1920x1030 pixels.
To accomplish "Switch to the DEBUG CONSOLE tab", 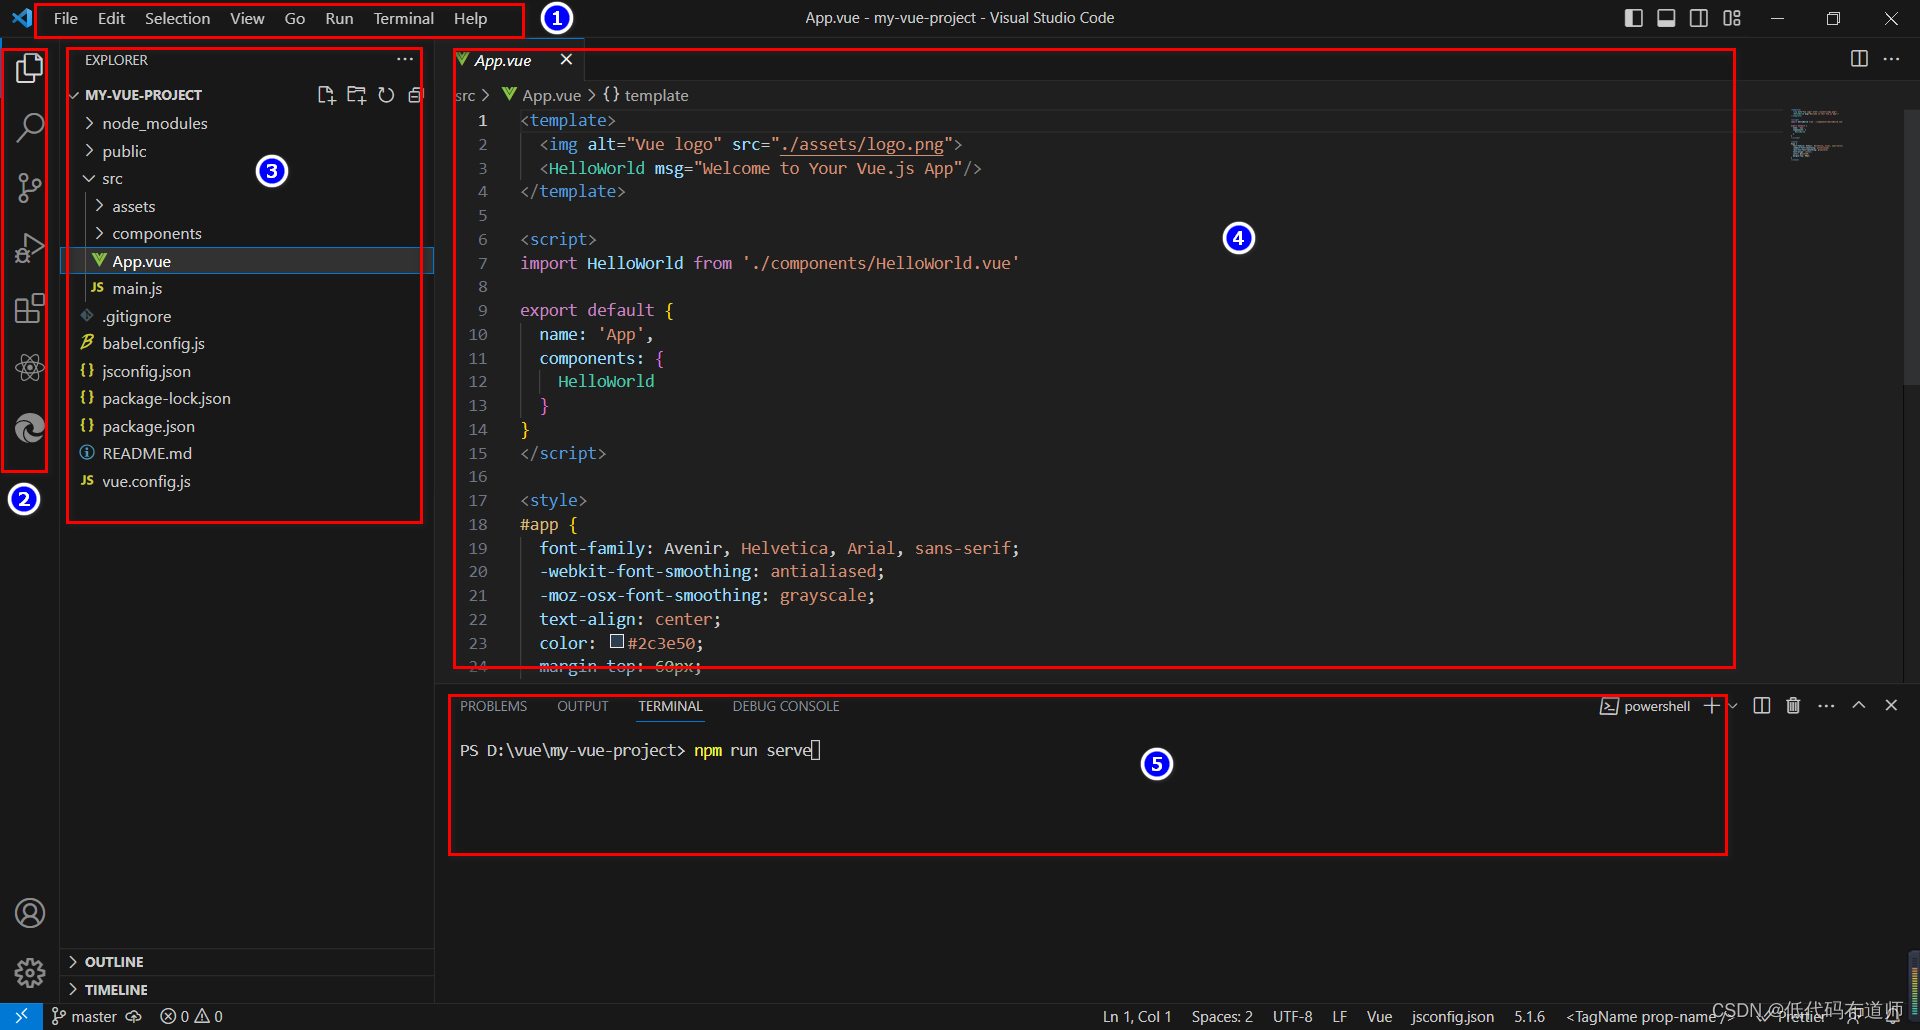I will coord(786,706).
